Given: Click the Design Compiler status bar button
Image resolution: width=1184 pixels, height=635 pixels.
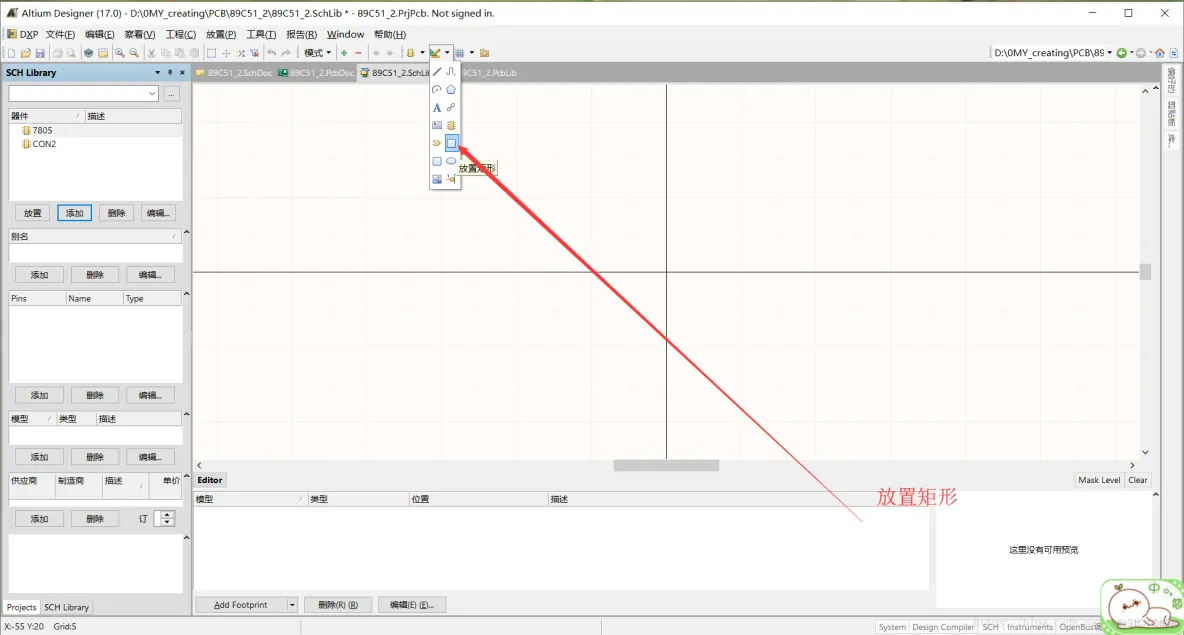Looking at the screenshot, I should click(x=943, y=627).
